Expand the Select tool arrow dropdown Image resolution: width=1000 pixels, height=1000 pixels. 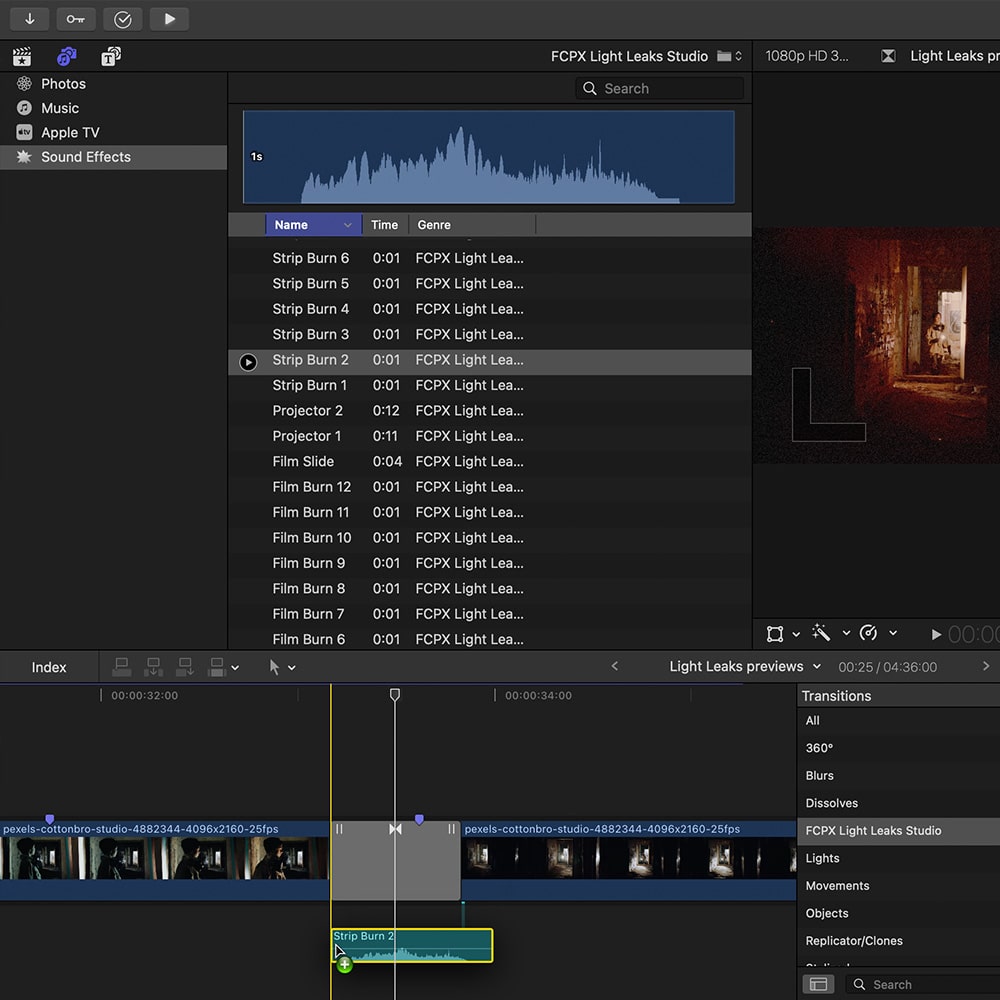tap(292, 668)
